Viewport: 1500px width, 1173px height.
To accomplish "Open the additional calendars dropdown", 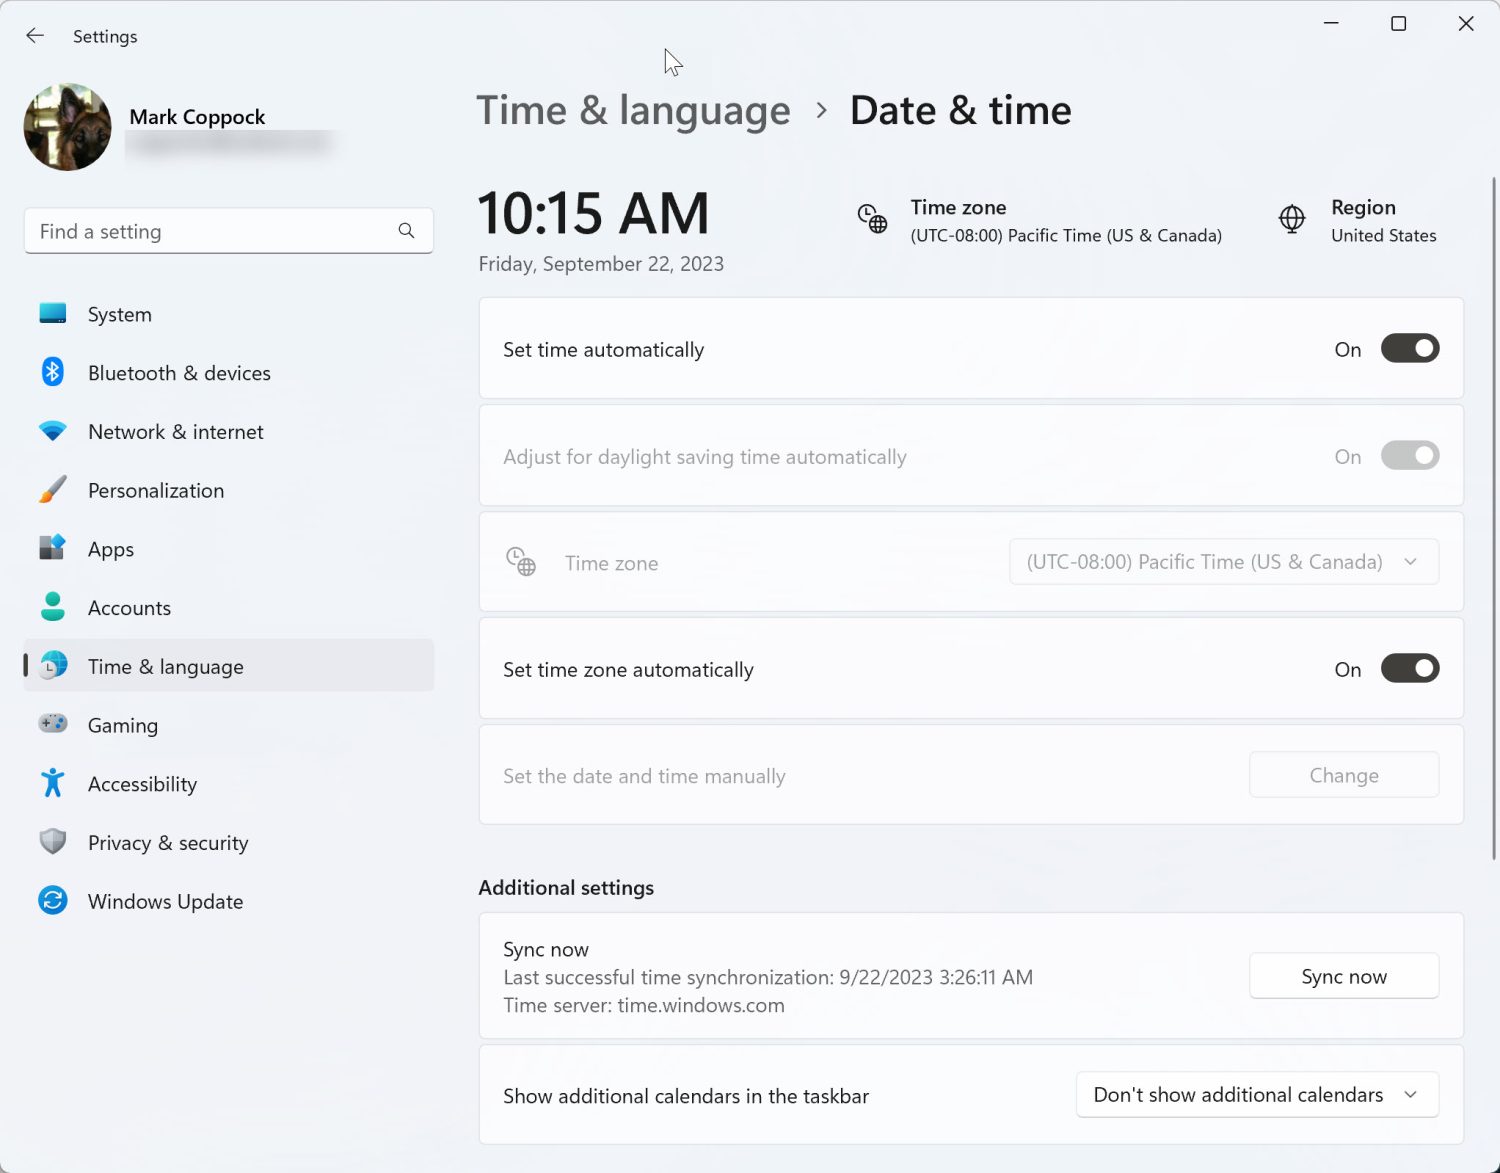I will (1258, 1095).
